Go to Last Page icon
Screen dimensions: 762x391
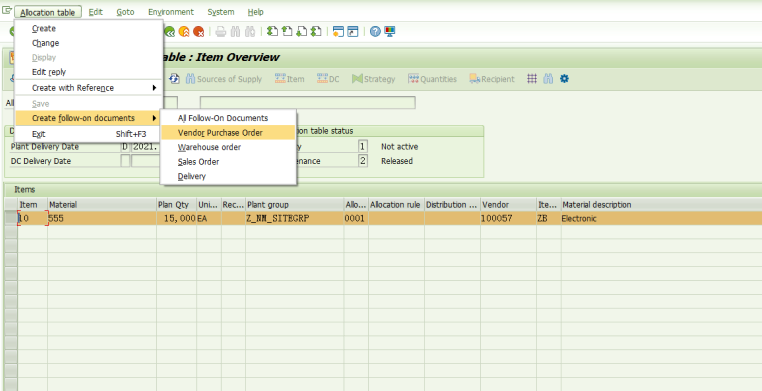(x=316, y=32)
